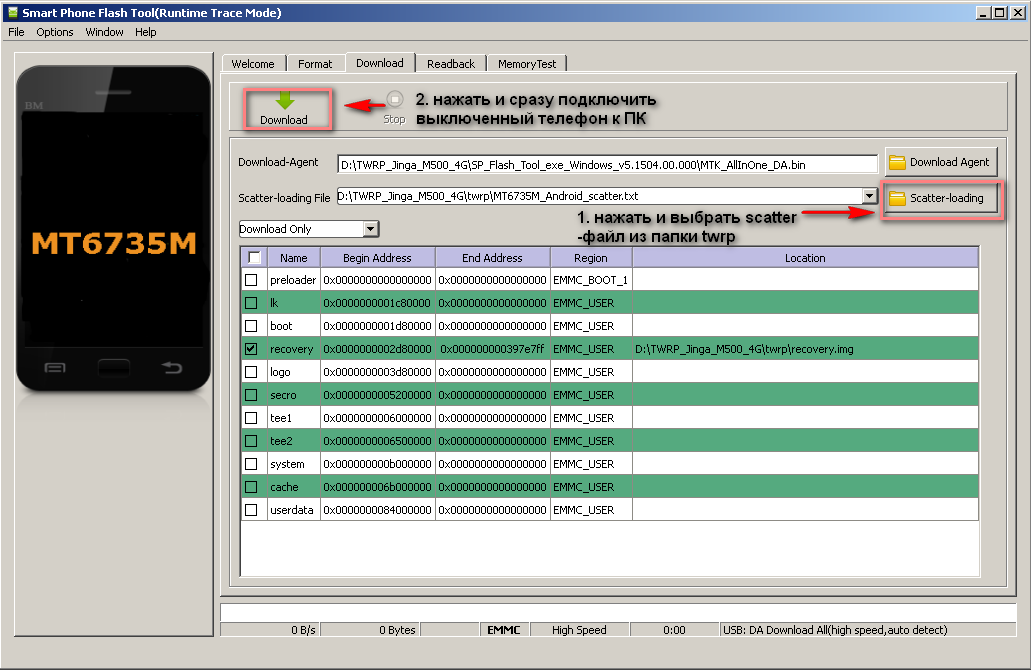The image size is (1031, 670).
Task: Click the Download Agent folder icon
Action: click(897, 162)
